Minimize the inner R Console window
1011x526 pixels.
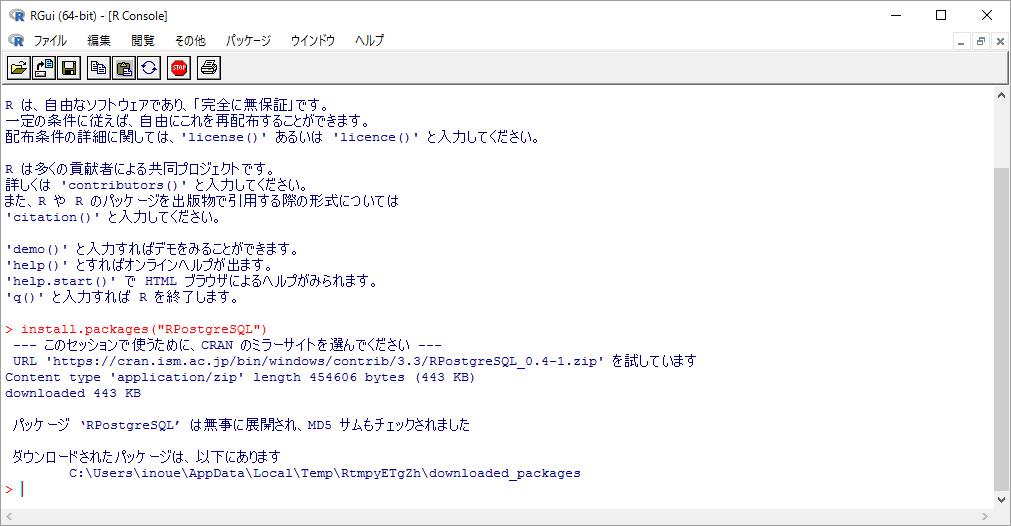click(961, 42)
